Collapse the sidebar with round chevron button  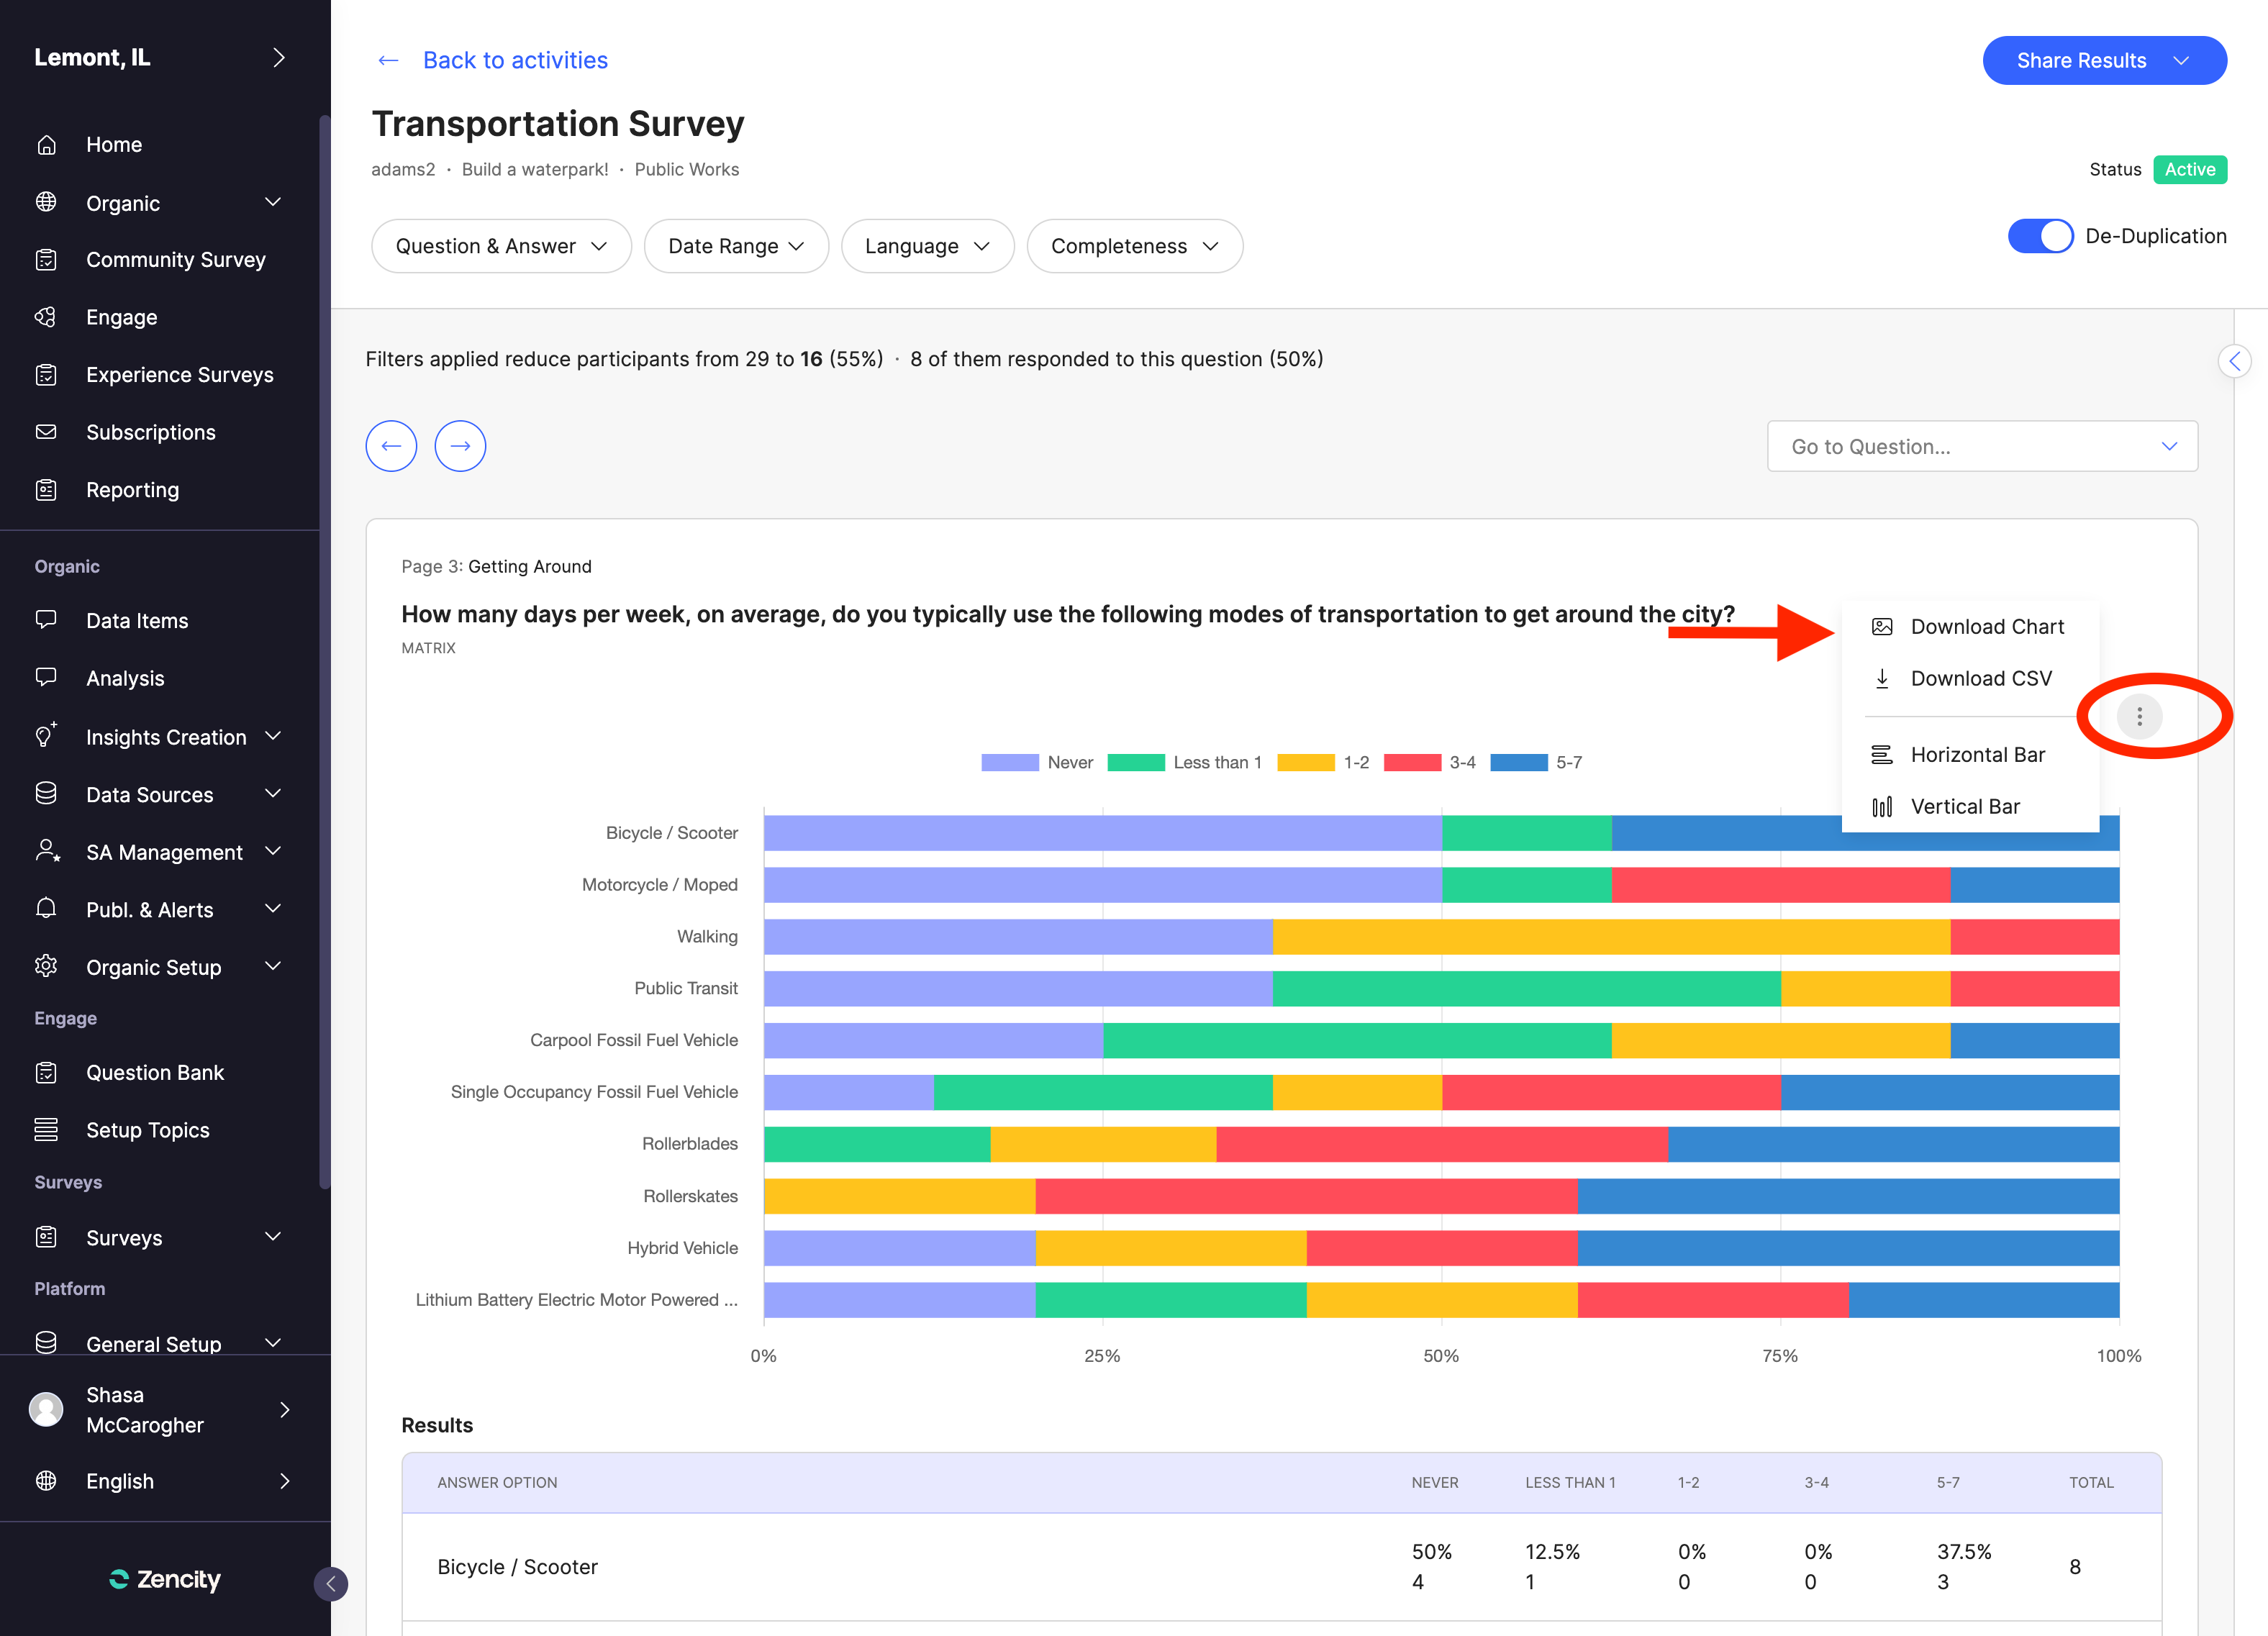[331, 1583]
